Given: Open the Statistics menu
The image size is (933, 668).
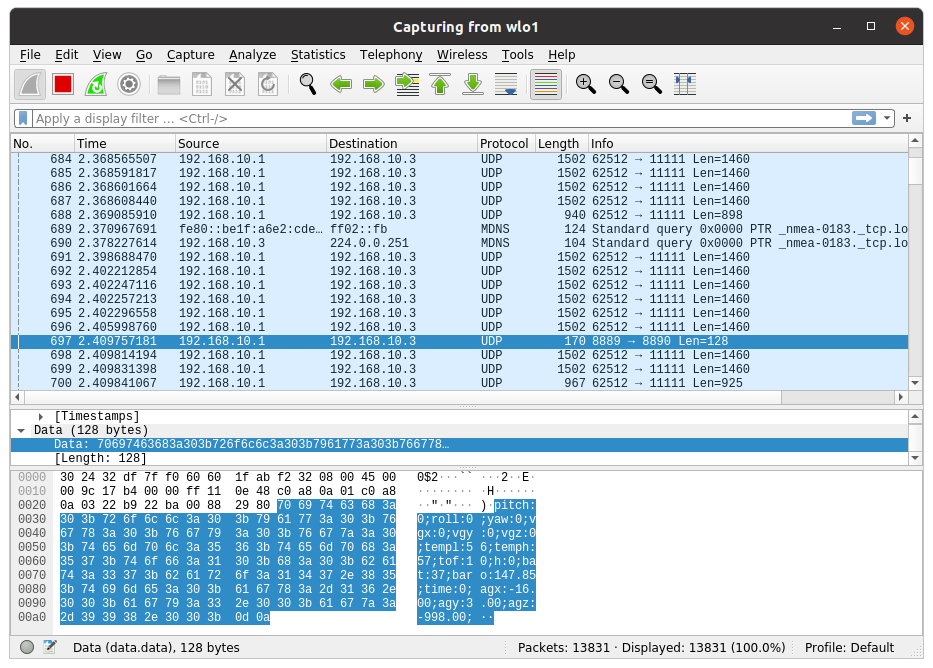Looking at the screenshot, I should pyautogui.click(x=317, y=55).
